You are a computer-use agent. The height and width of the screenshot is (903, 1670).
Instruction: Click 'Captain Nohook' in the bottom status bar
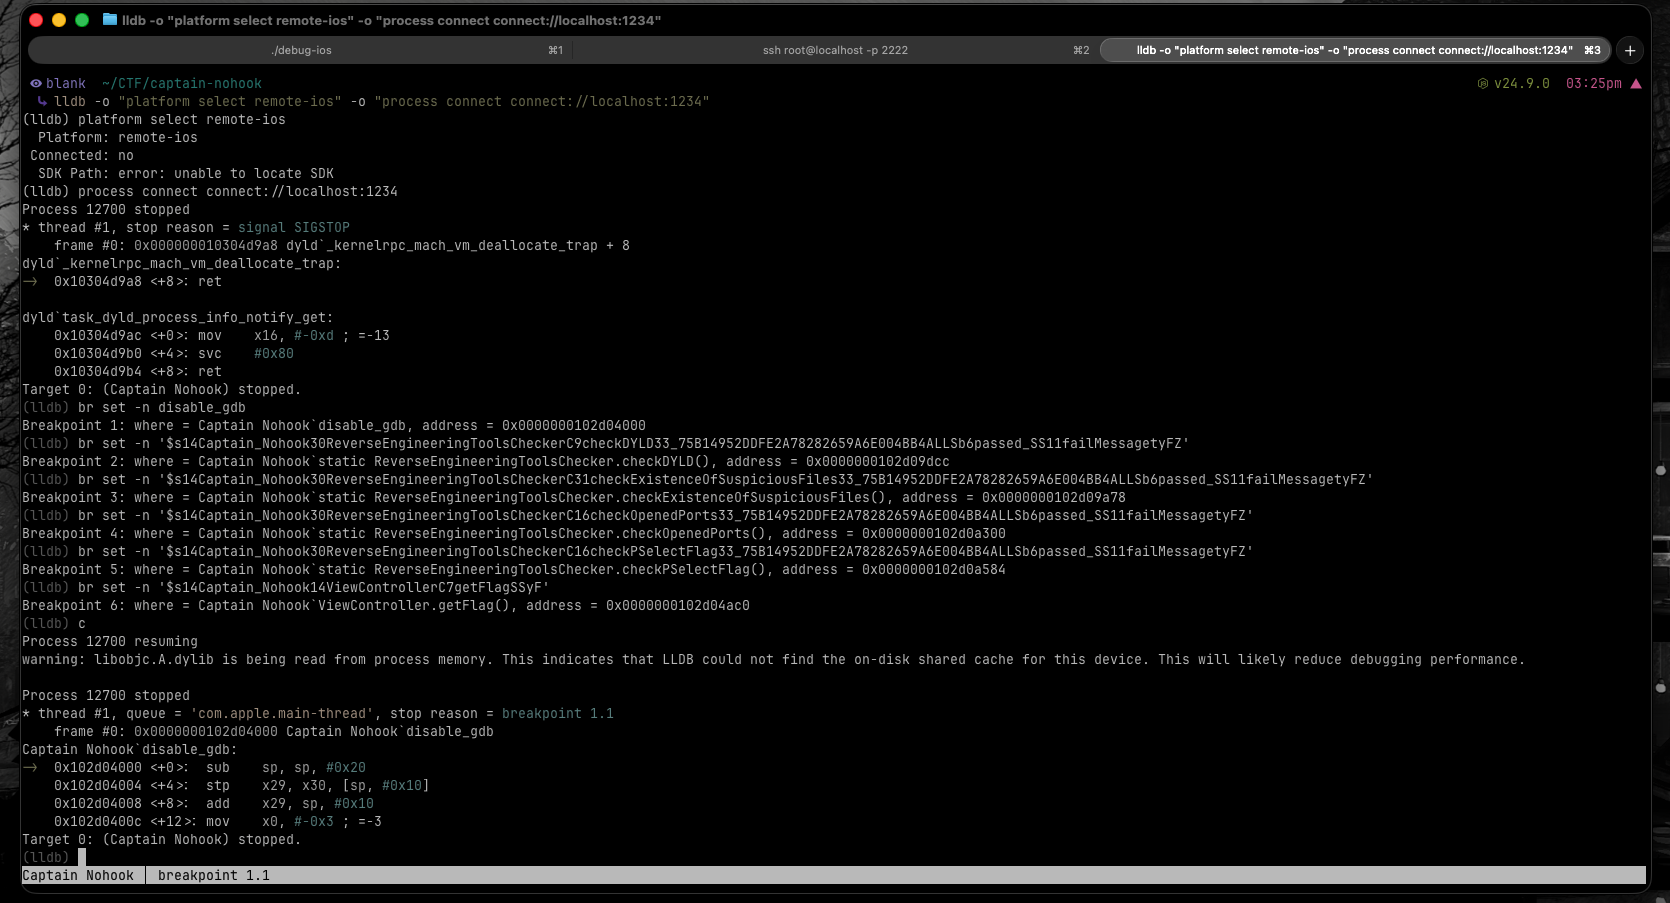coord(78,876)
